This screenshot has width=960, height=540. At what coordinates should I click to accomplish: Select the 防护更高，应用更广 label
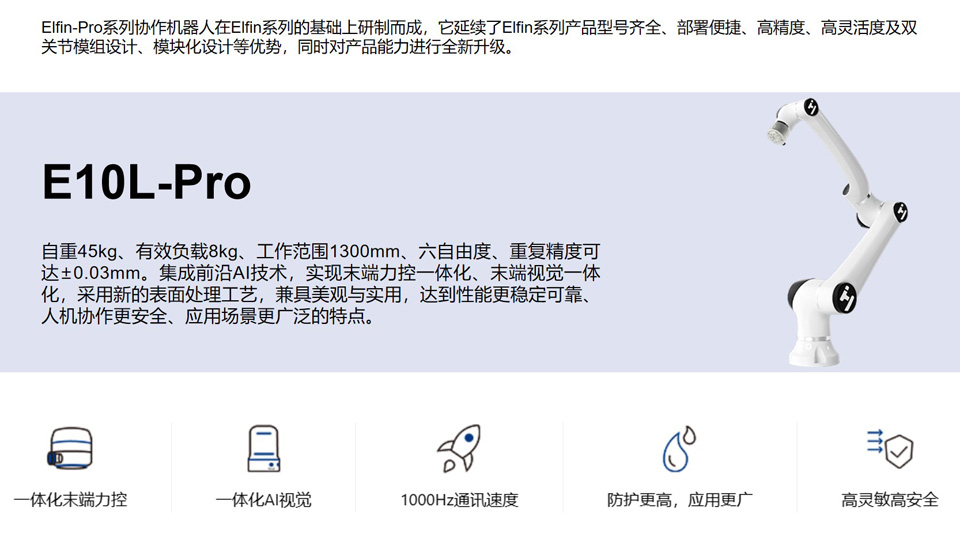click(x=679, y=499)
